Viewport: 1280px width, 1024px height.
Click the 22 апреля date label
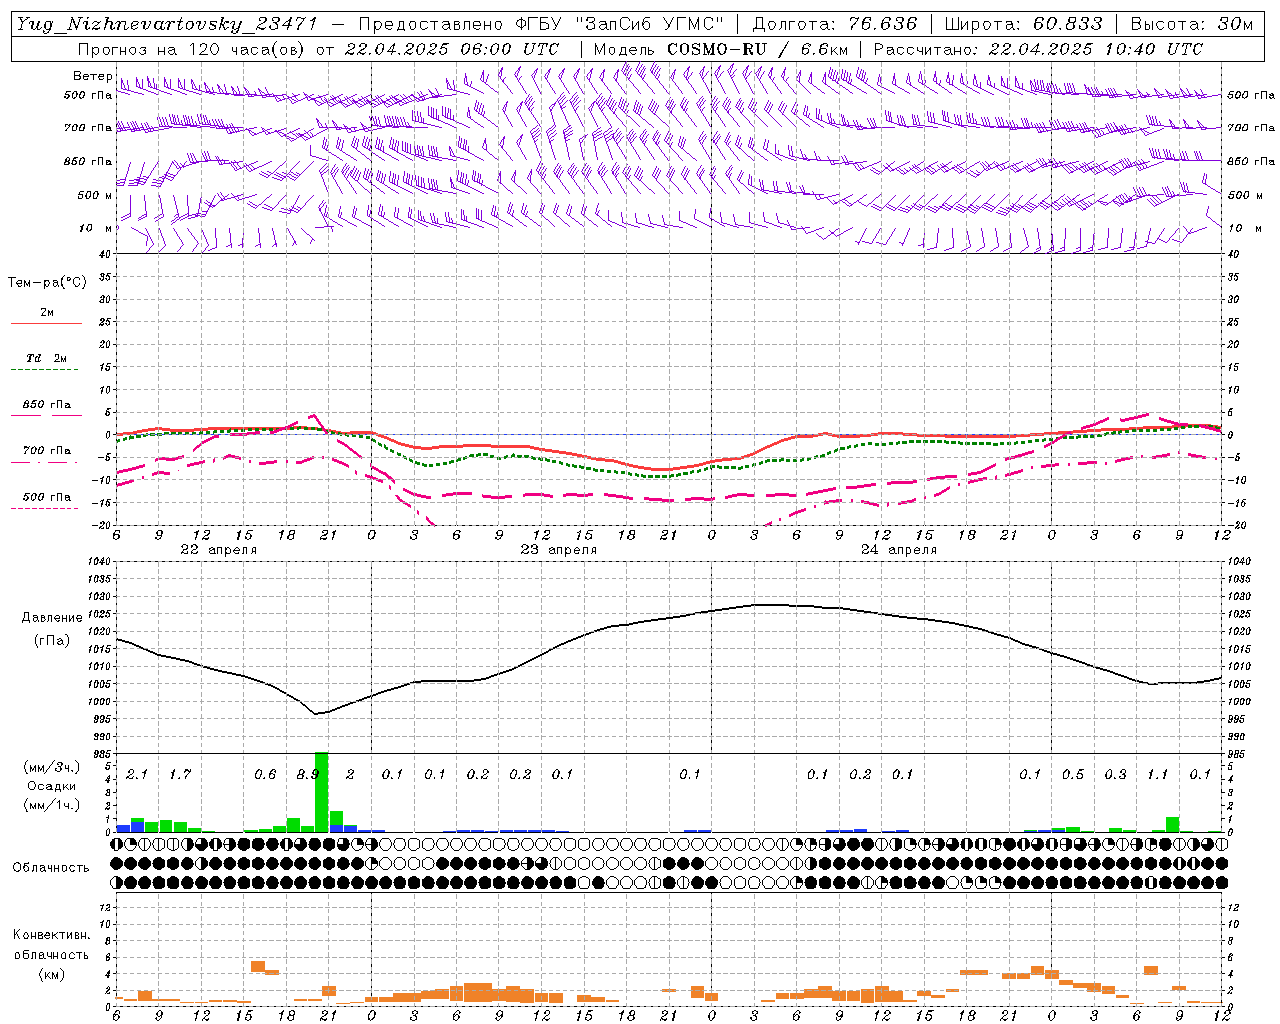click(218, 550)
